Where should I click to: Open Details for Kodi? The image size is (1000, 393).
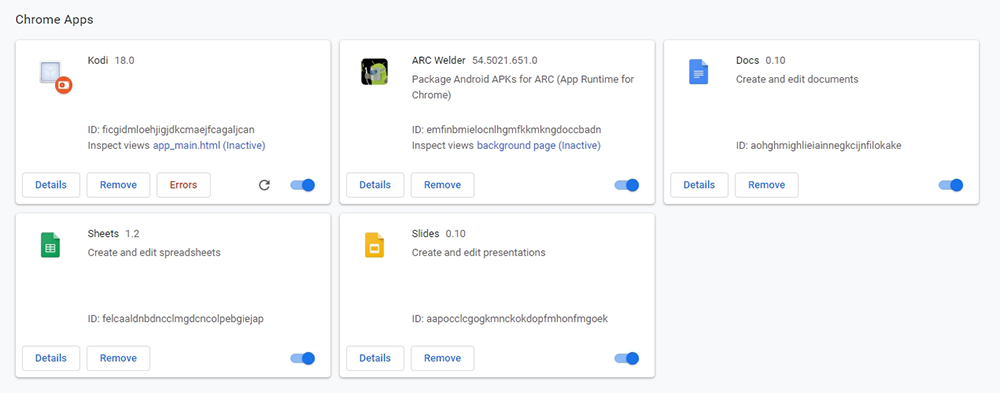pos(51,185)
